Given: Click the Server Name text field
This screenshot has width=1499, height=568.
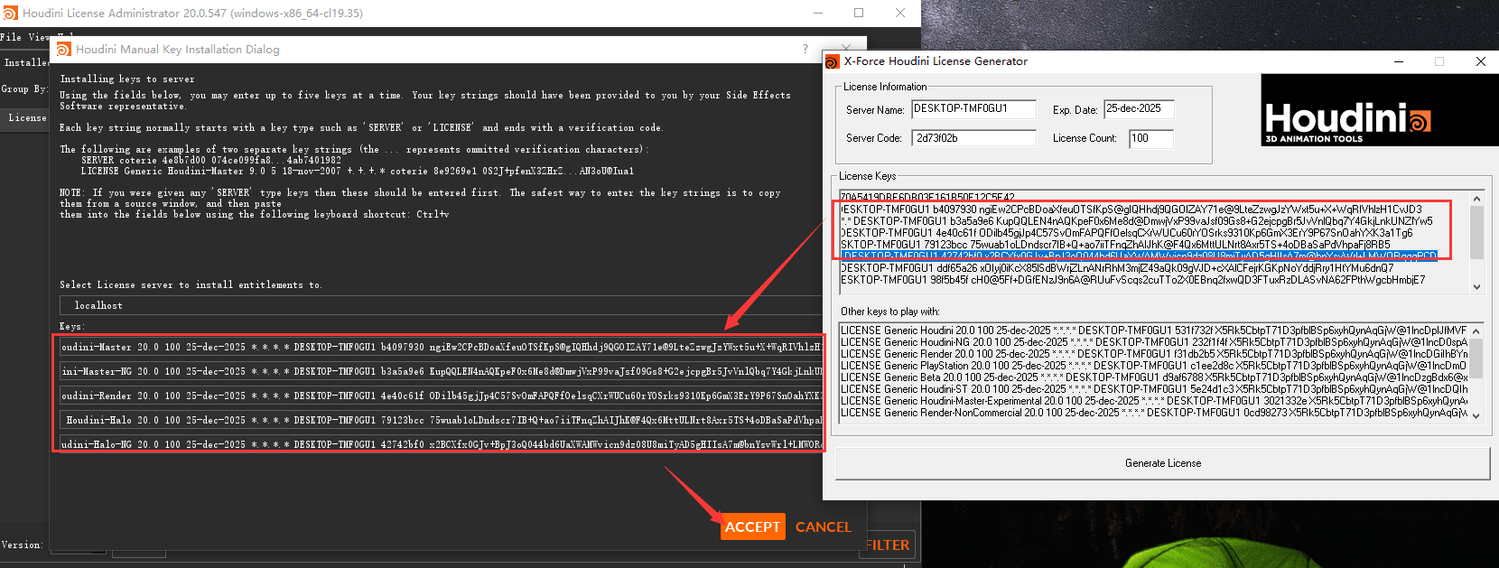Looking at the screenshot, I should point(972,109).
